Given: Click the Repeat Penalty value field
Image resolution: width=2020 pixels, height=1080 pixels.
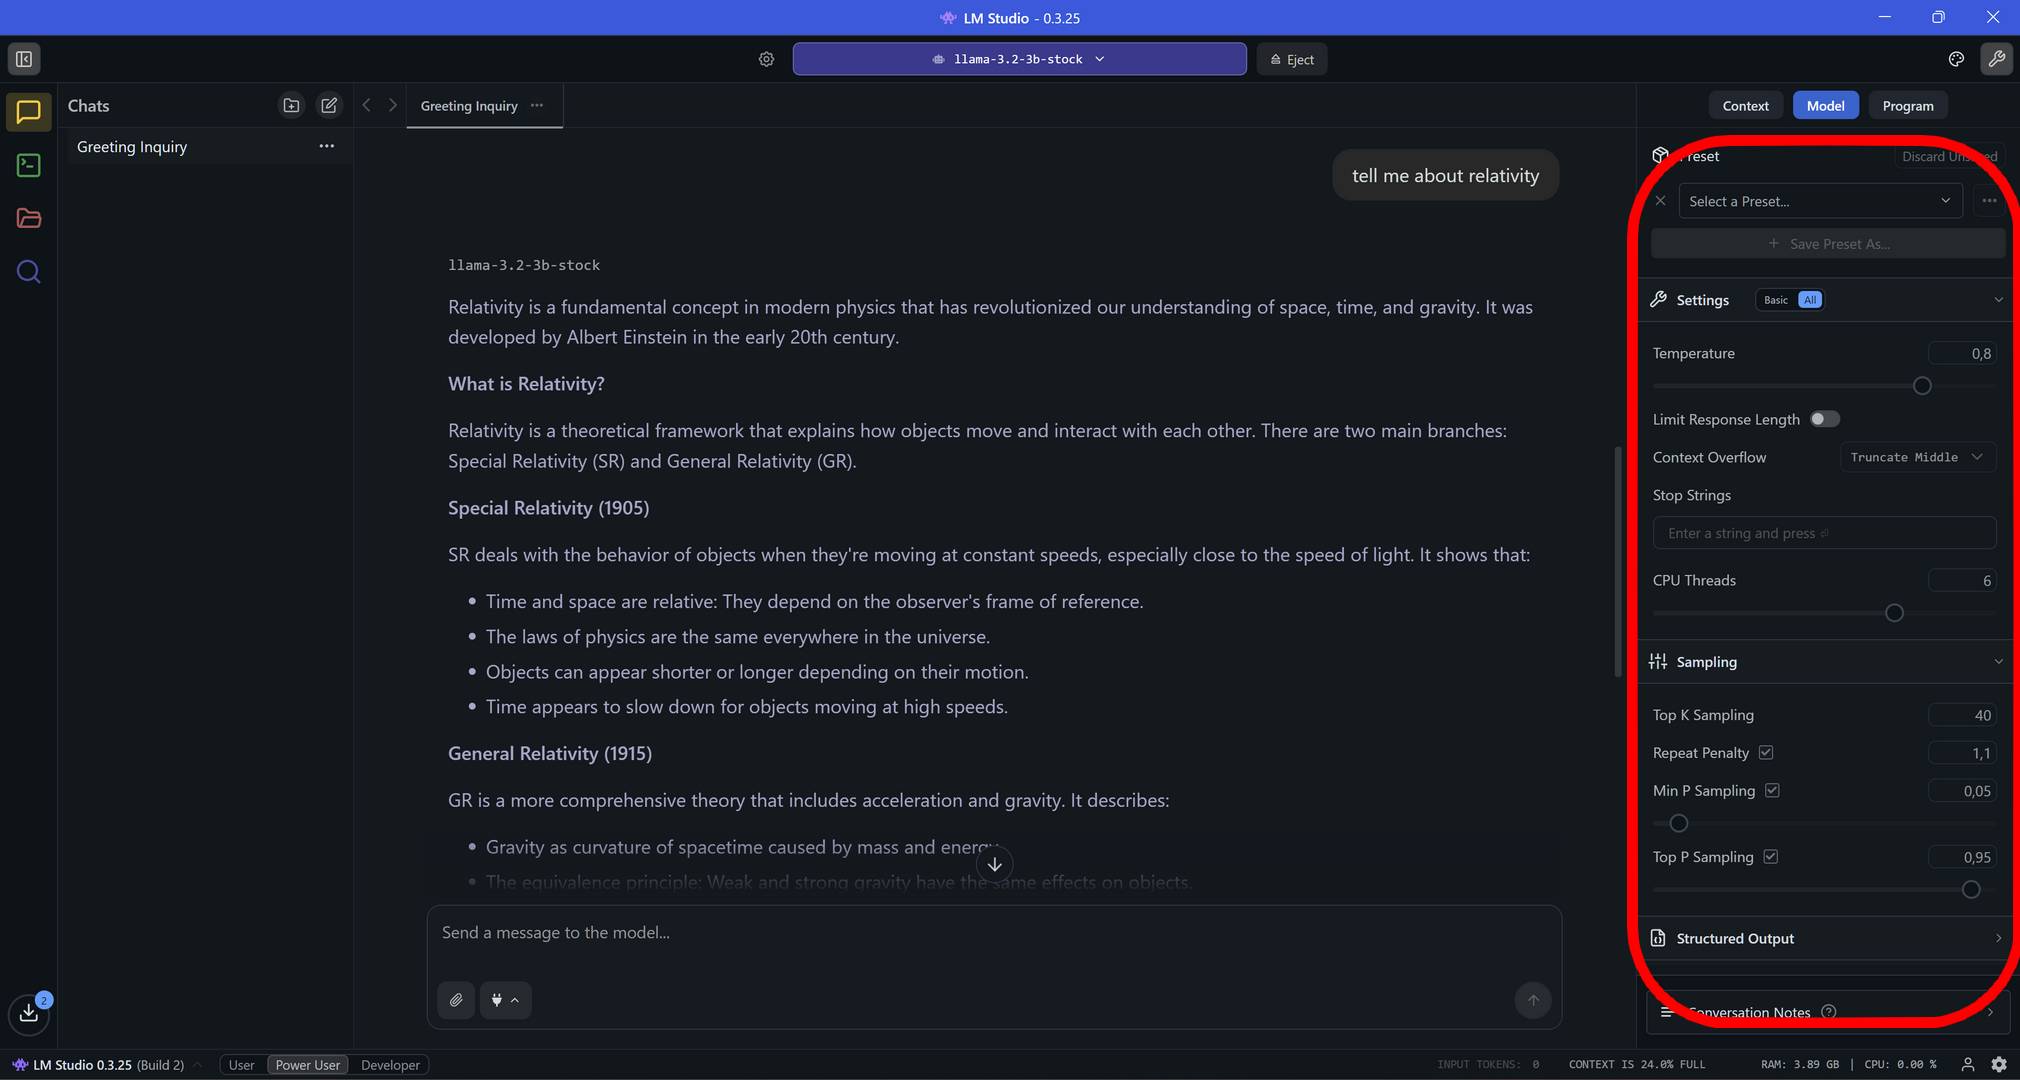Looking at the screenshot, I should coord(1962,753).
